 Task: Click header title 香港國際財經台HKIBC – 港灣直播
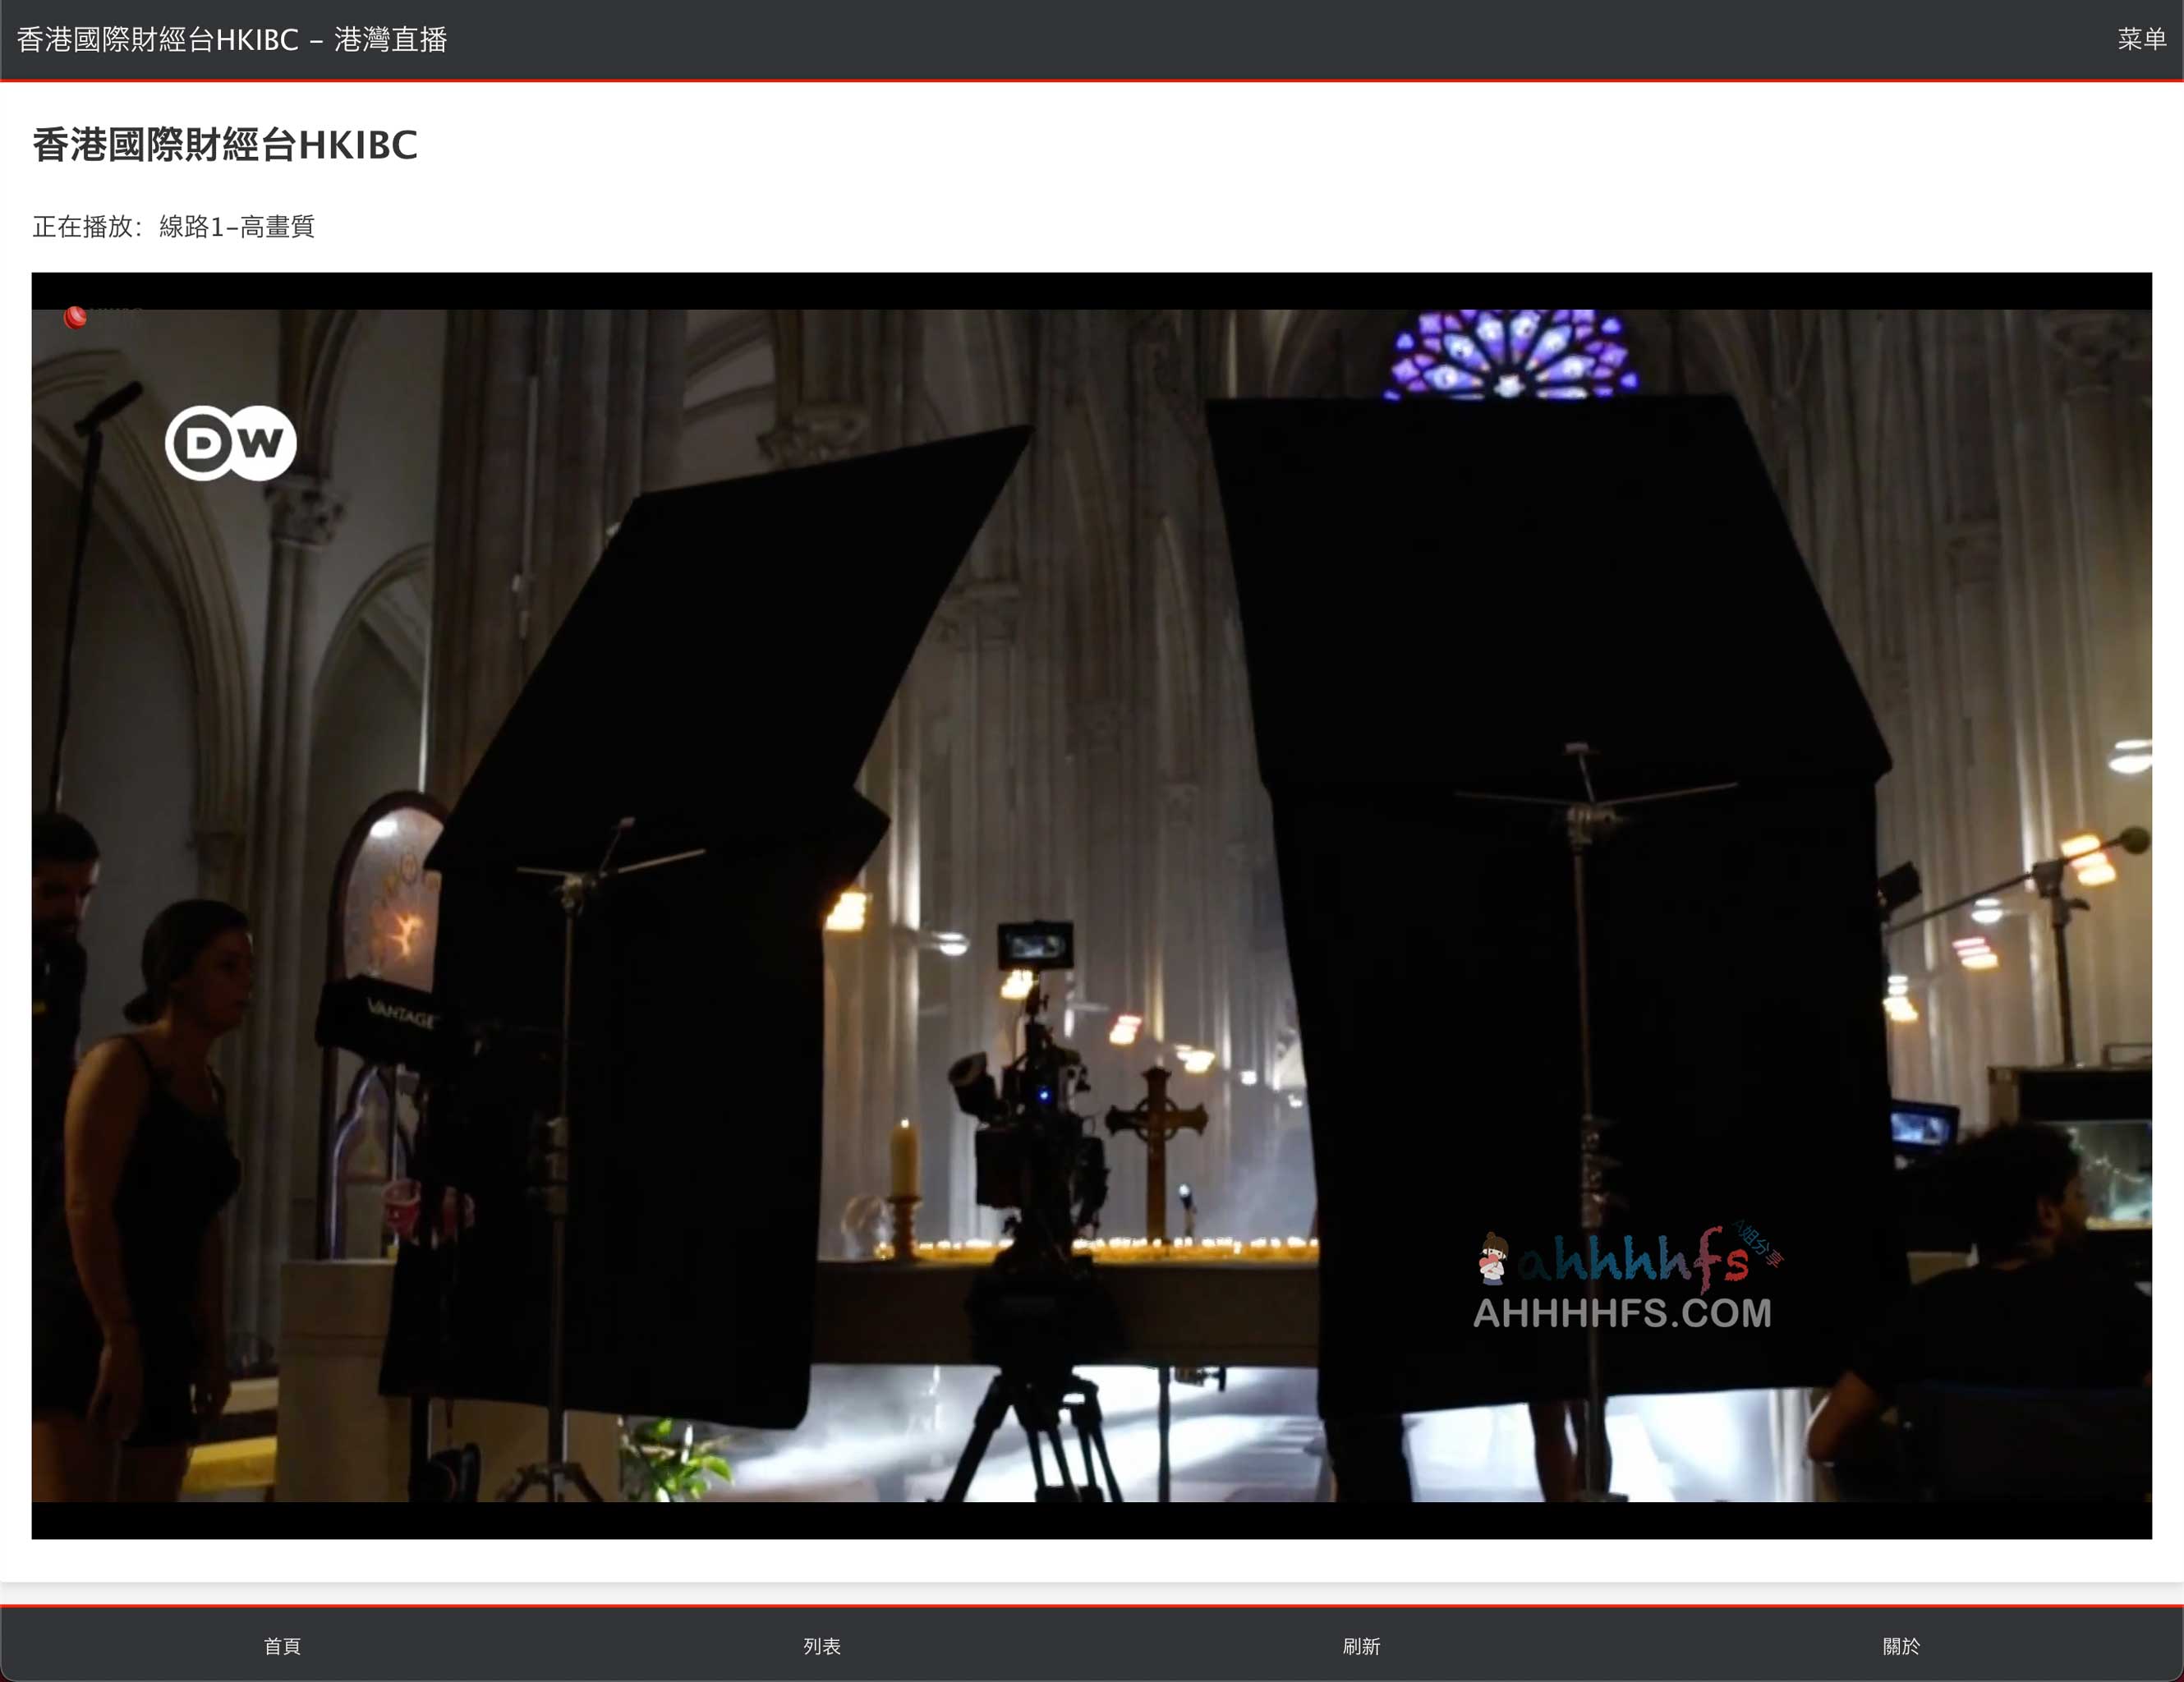232,40
